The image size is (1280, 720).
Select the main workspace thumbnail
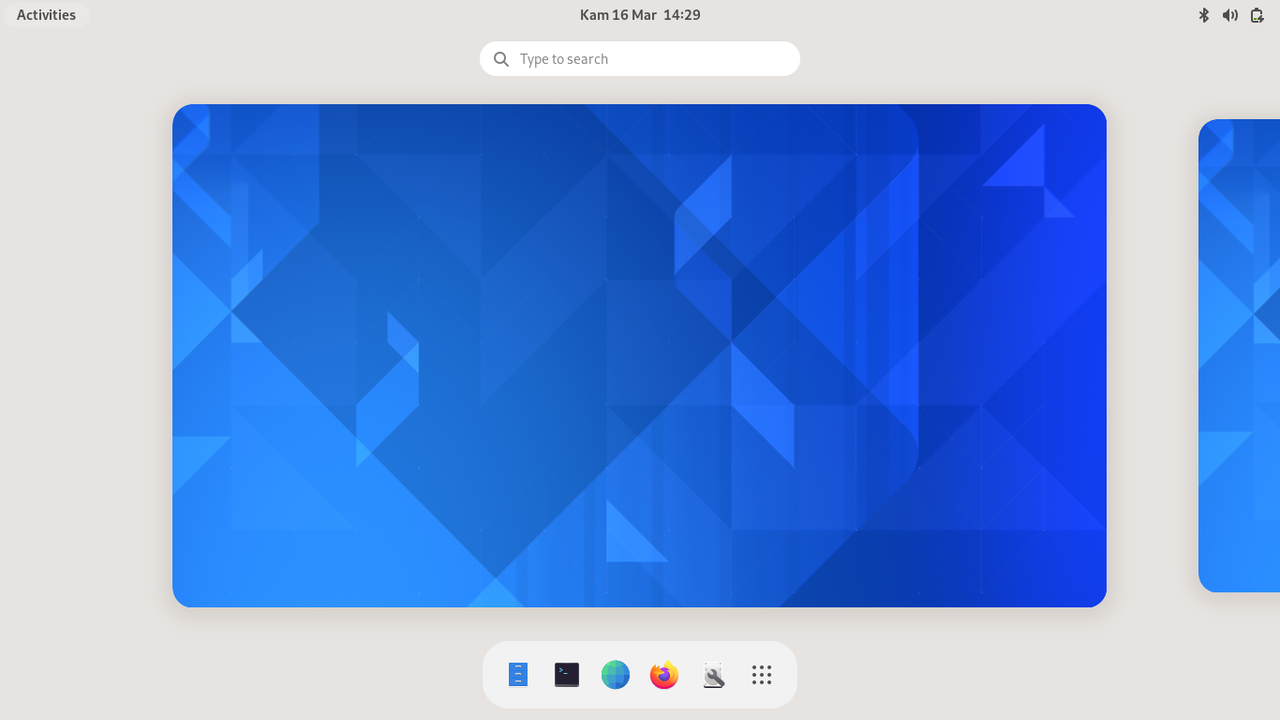(x=639, y=356)
